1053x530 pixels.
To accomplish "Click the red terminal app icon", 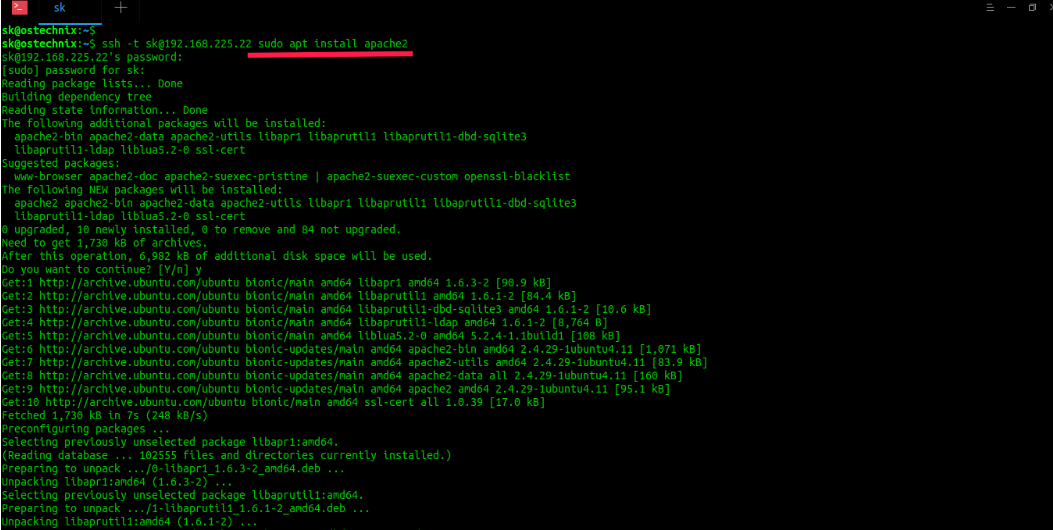I will [19, 8].
